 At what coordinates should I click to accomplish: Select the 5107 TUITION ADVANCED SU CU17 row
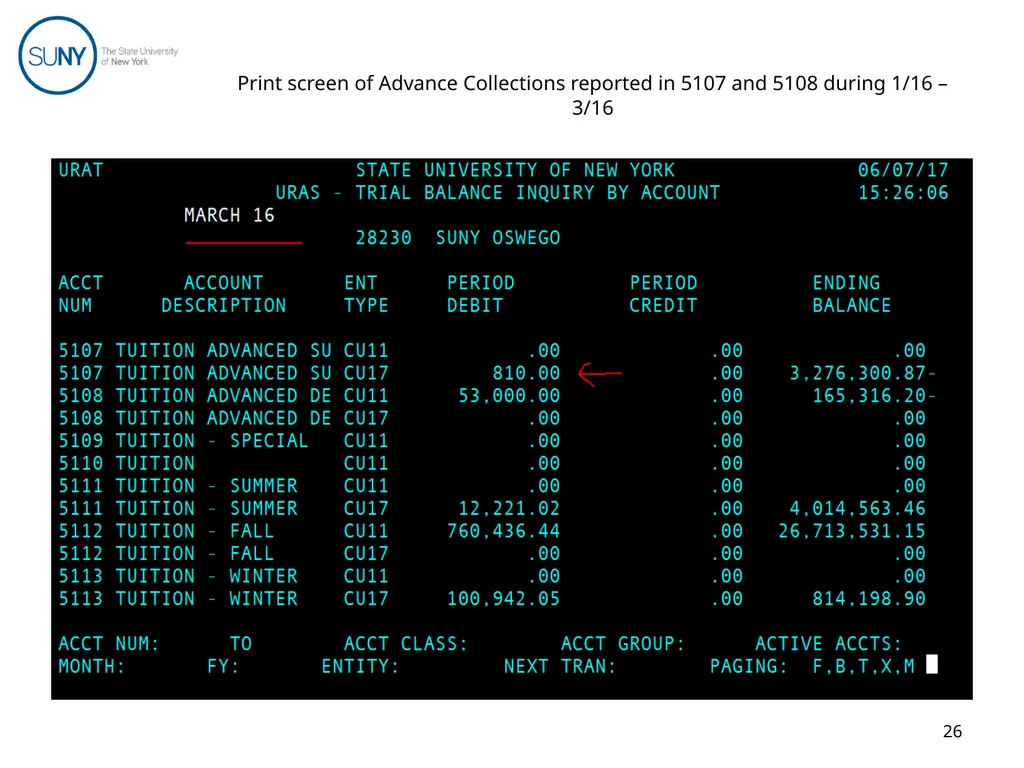[497, 374]
